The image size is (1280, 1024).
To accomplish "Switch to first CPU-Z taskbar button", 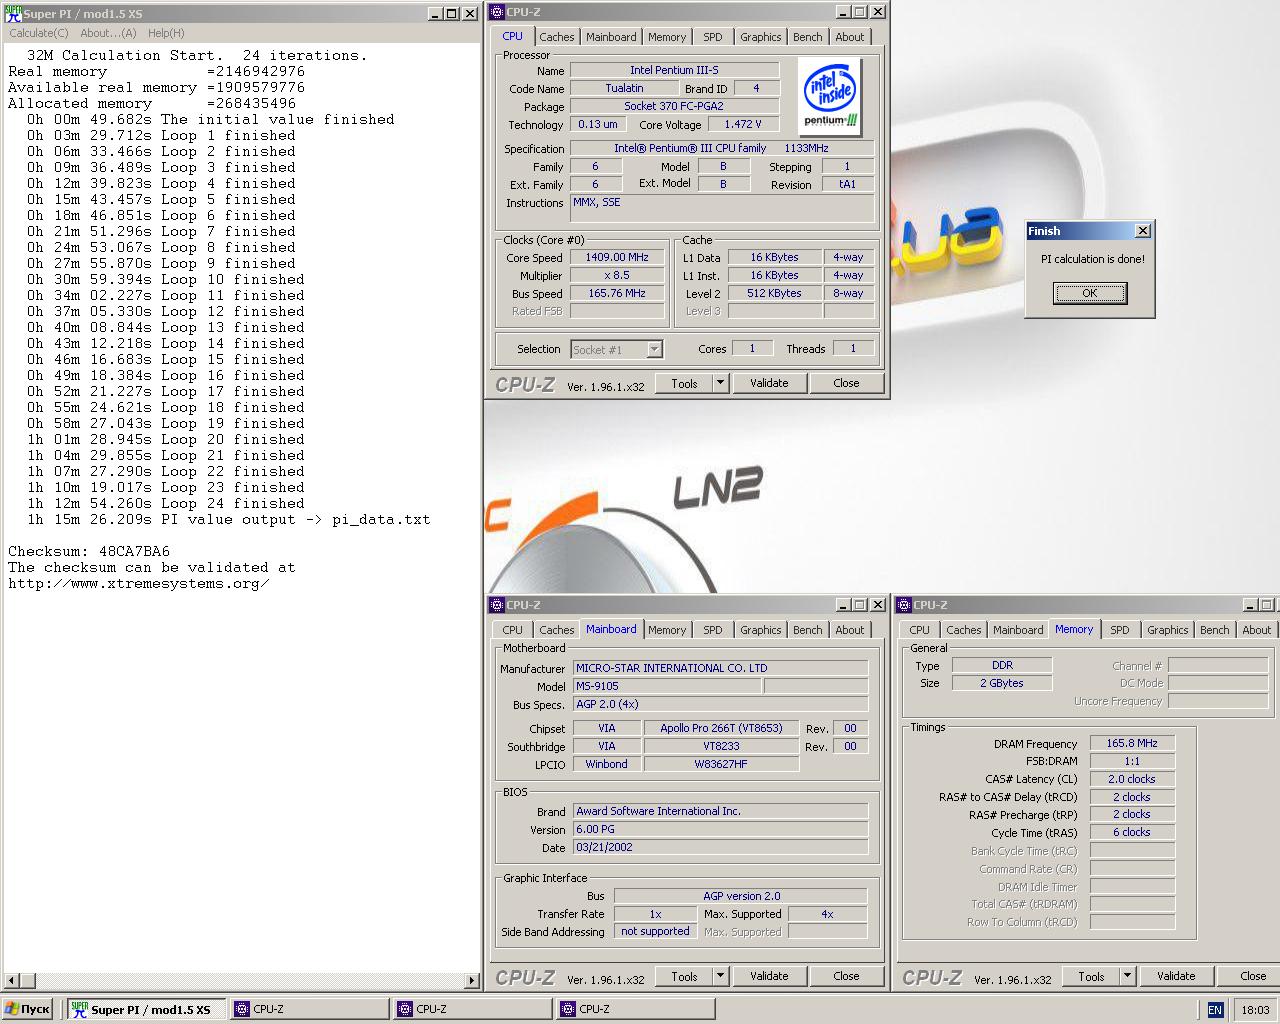I will pos(310,1009).
